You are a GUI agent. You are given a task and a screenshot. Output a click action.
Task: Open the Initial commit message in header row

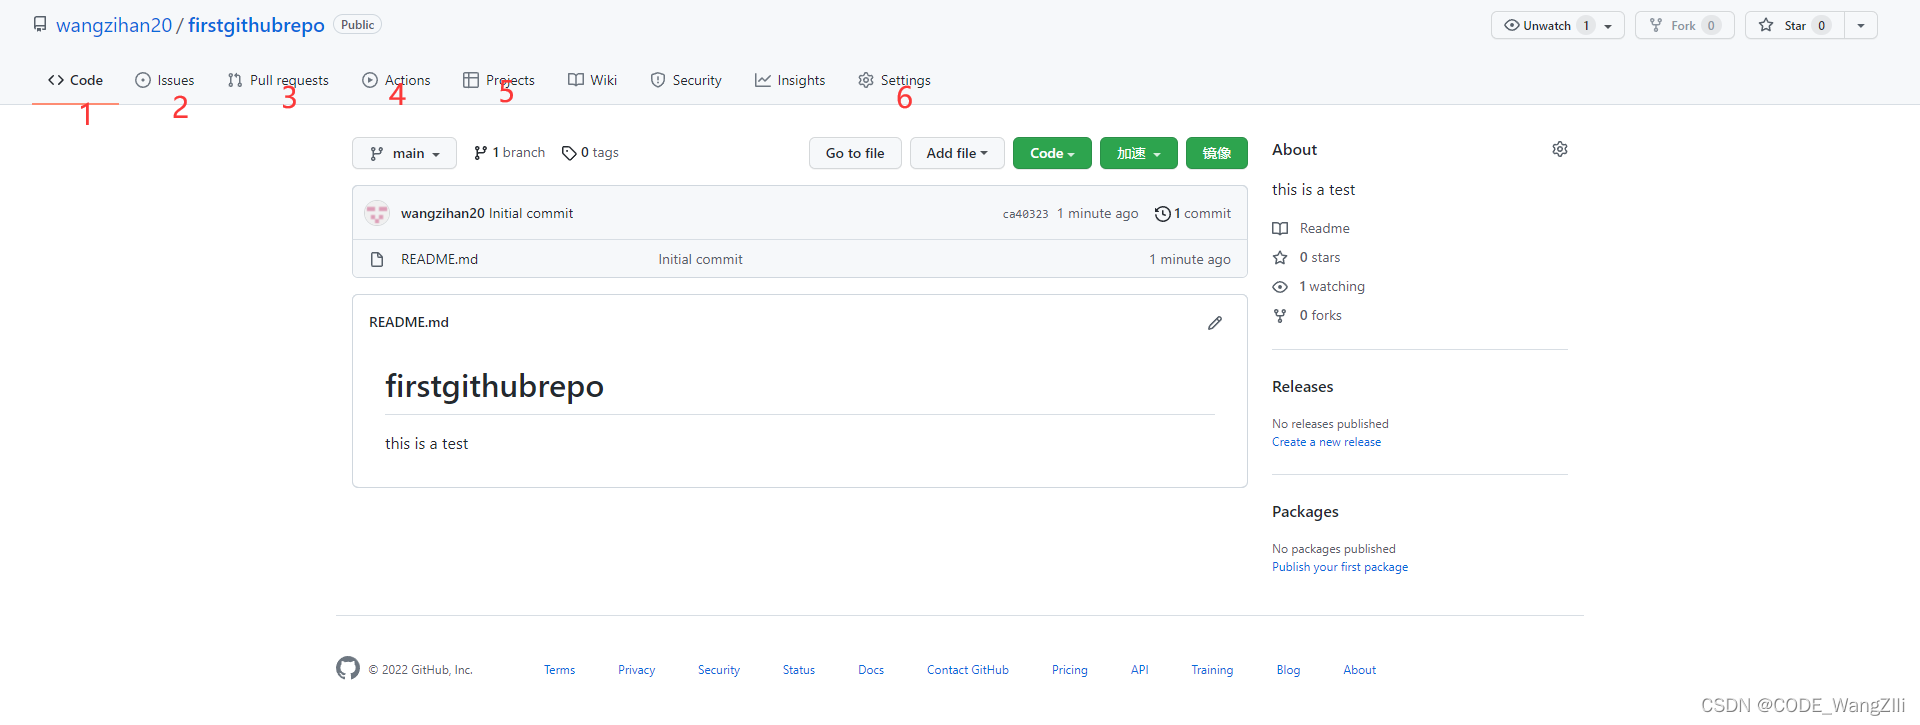(x=531, y=213)
